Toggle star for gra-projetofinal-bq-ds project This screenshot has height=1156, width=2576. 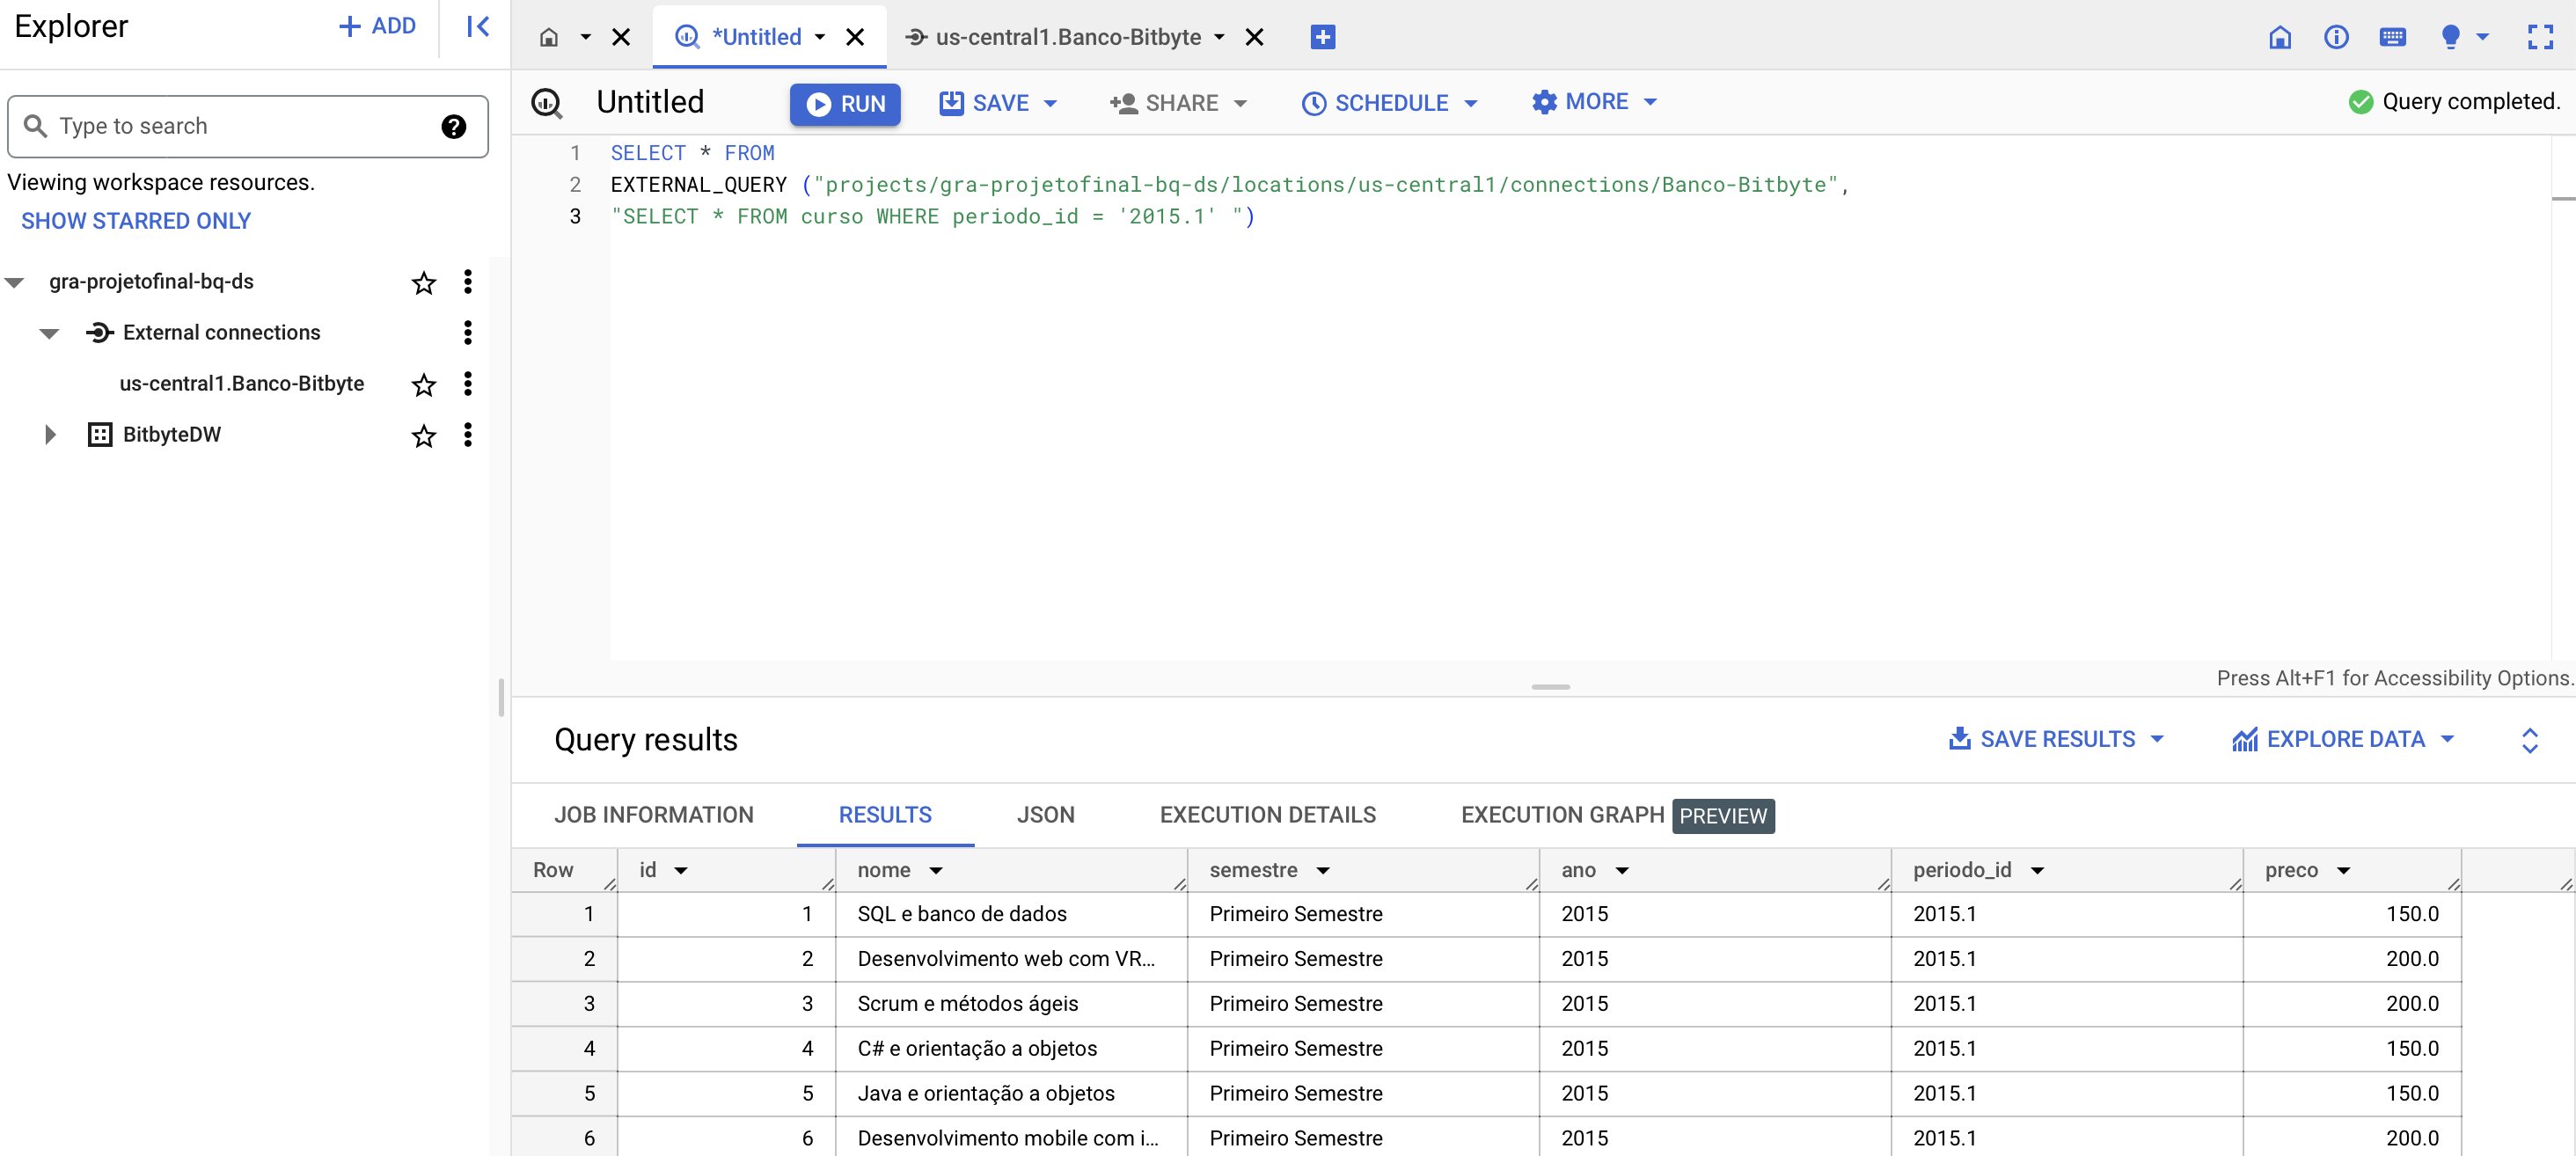tap(422, 282)
